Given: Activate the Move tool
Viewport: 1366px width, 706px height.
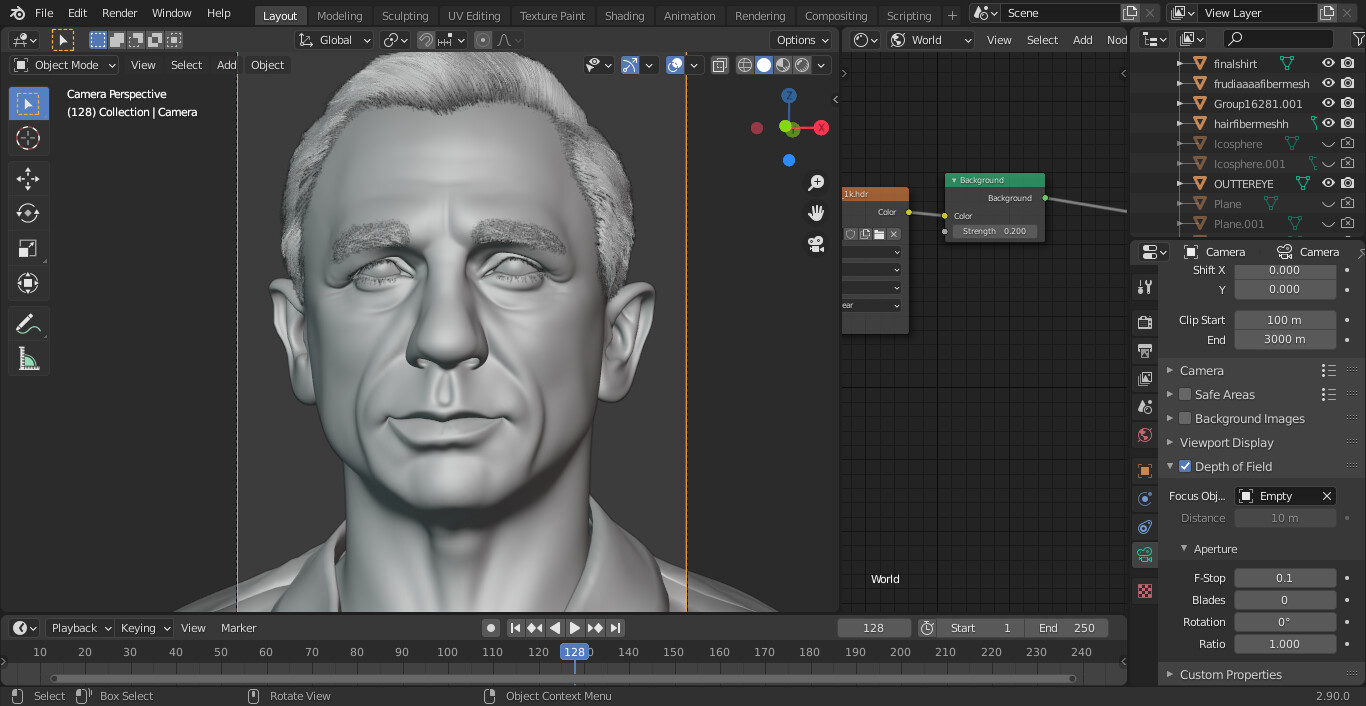Looking at the screenshot, I should (x=28, y=179).
